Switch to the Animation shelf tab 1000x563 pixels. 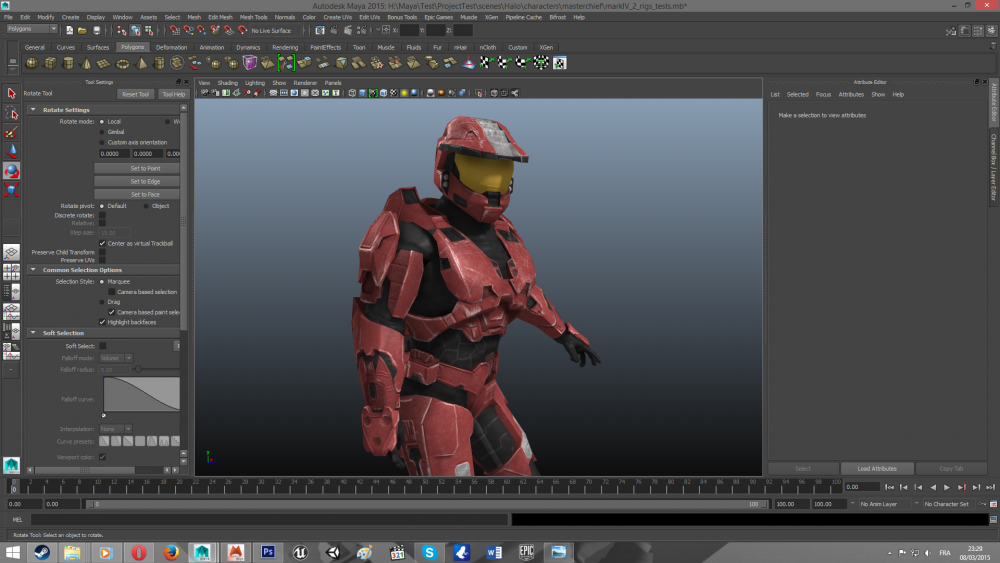(212, 47)
